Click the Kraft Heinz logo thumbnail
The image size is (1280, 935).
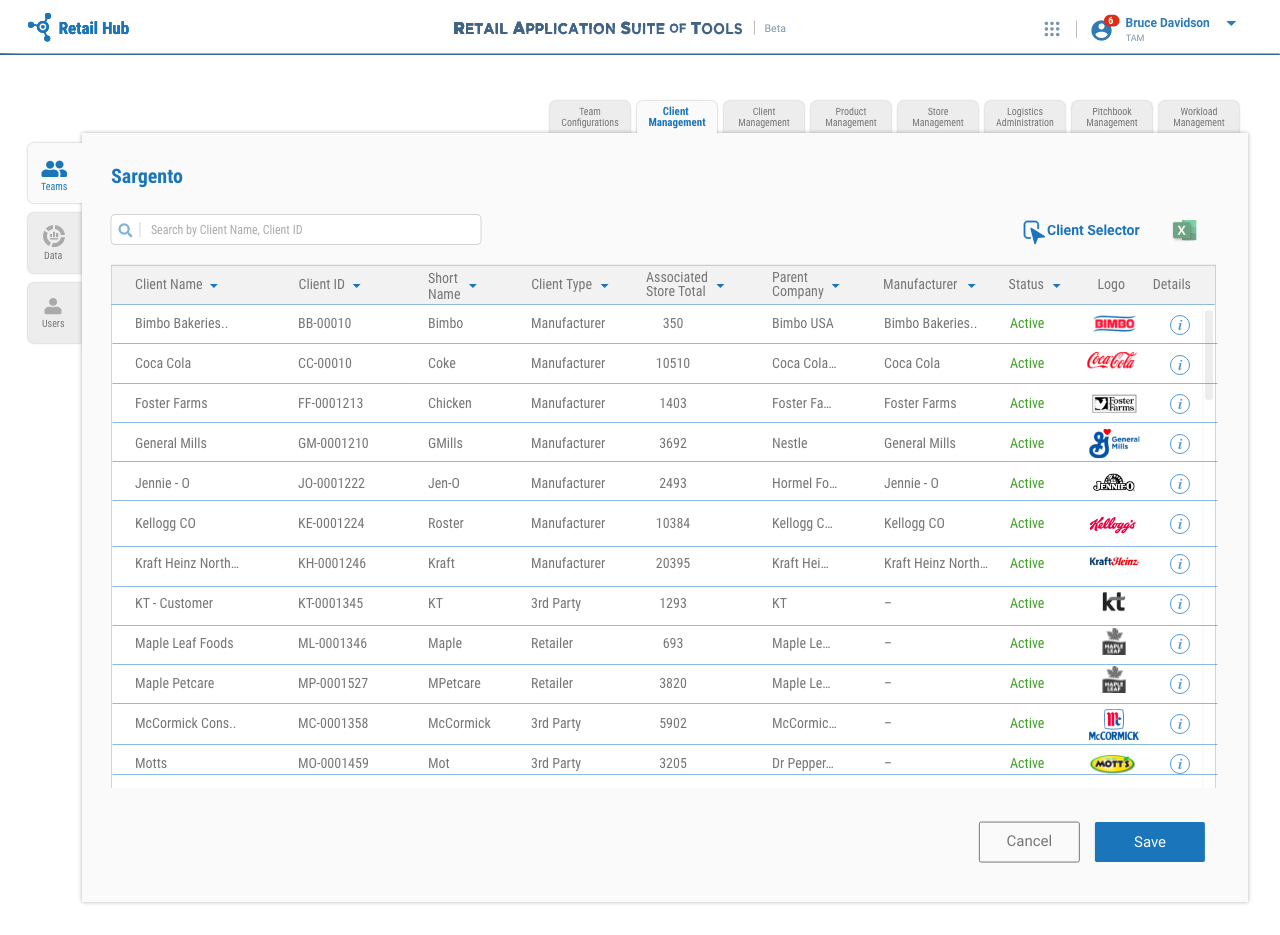coord(1114,562)
